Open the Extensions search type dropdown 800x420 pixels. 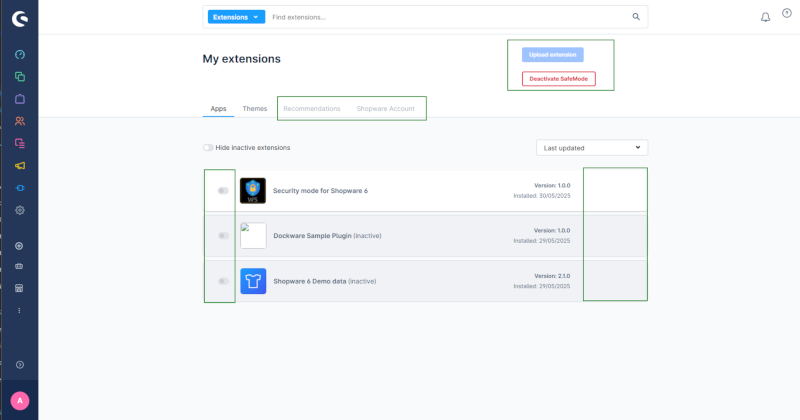[x=236, y=17]
